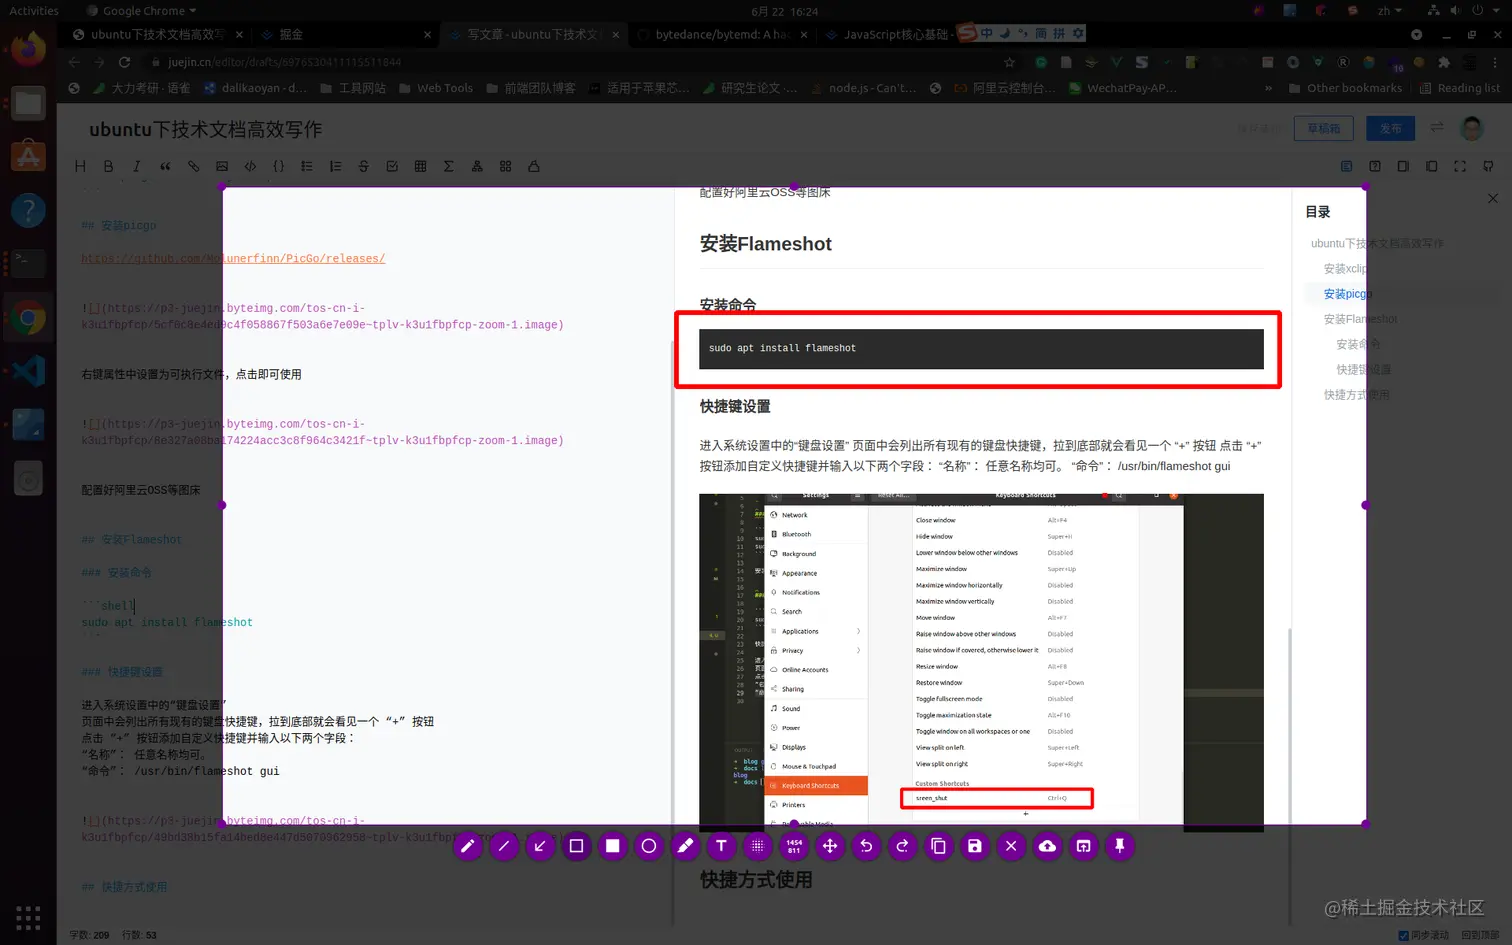Screen dimensions: 1512x945
Task: Insert table in editor toolbar
Action: [420, 166]
